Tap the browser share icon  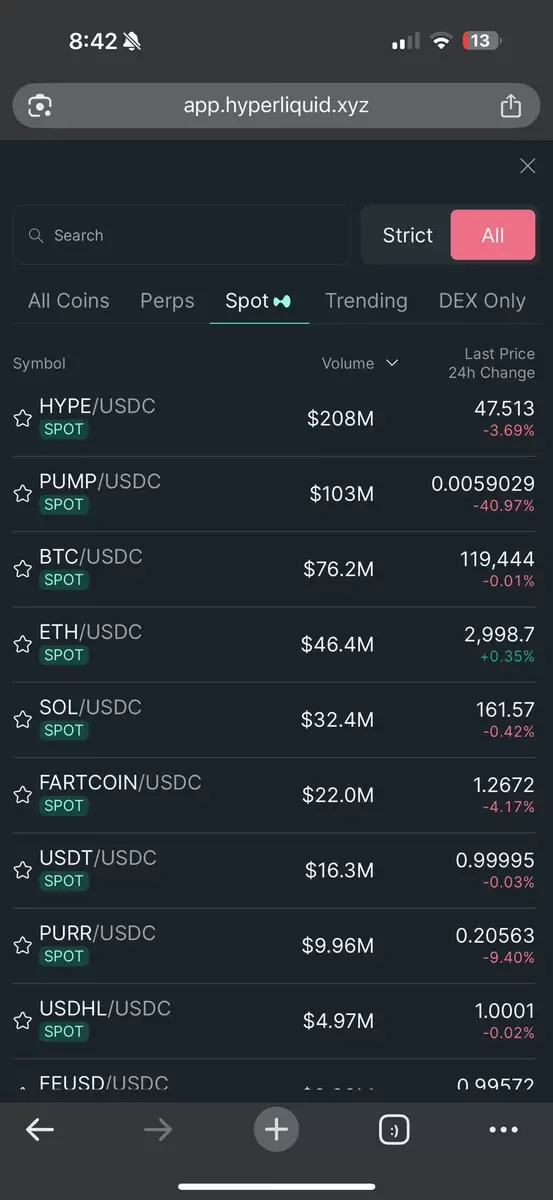510,105
